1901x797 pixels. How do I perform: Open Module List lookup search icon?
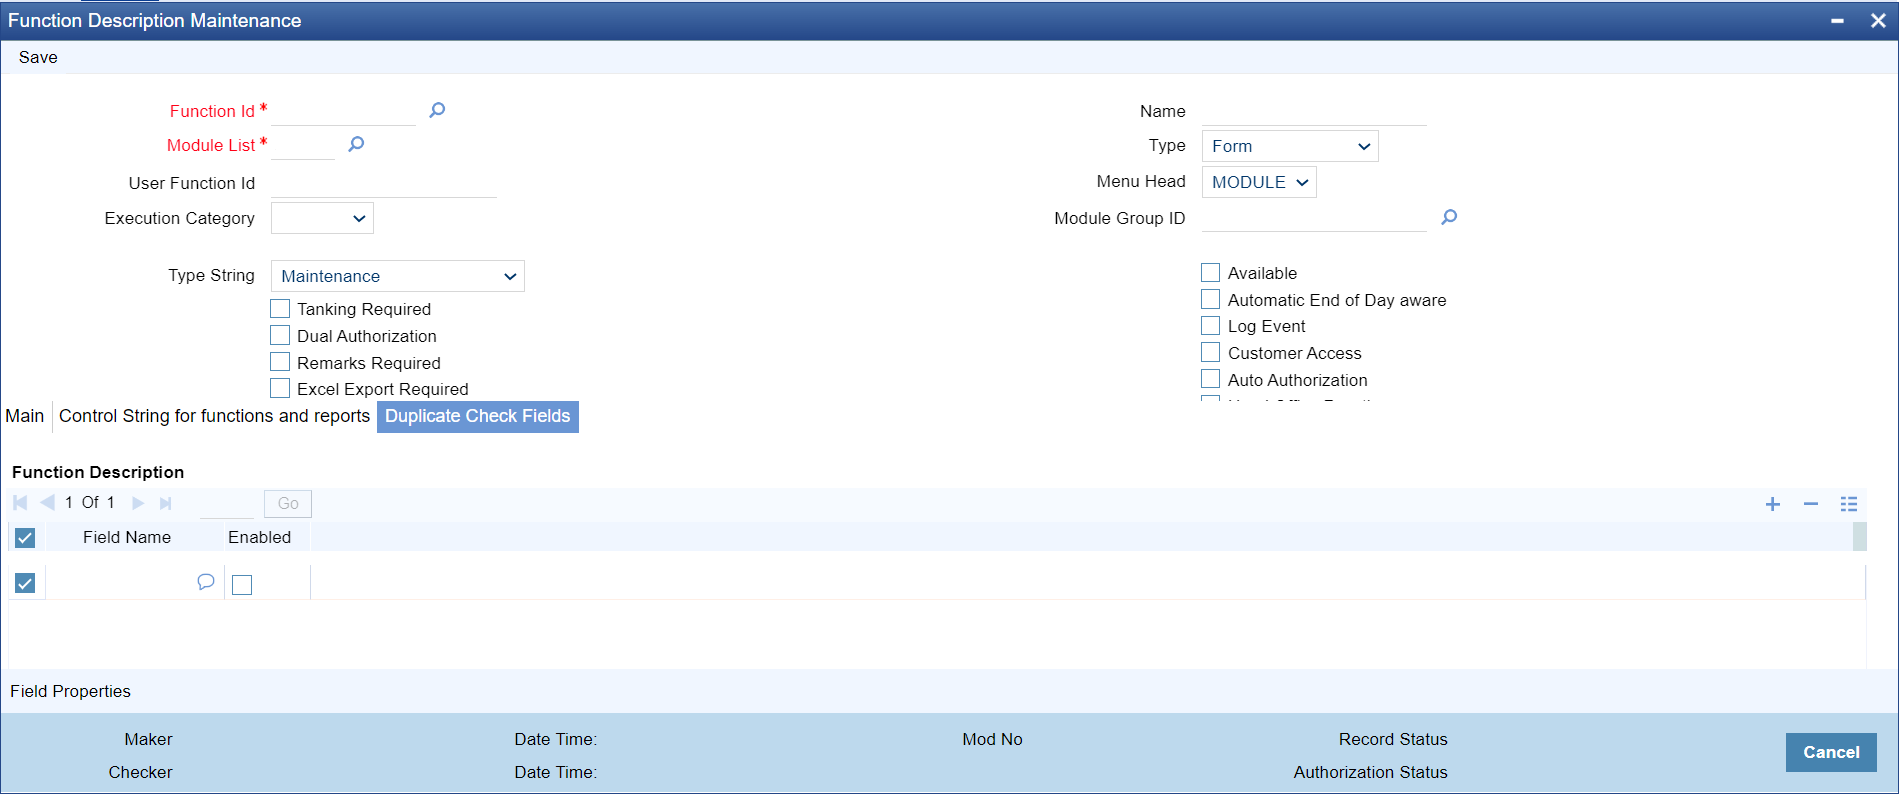356,144
